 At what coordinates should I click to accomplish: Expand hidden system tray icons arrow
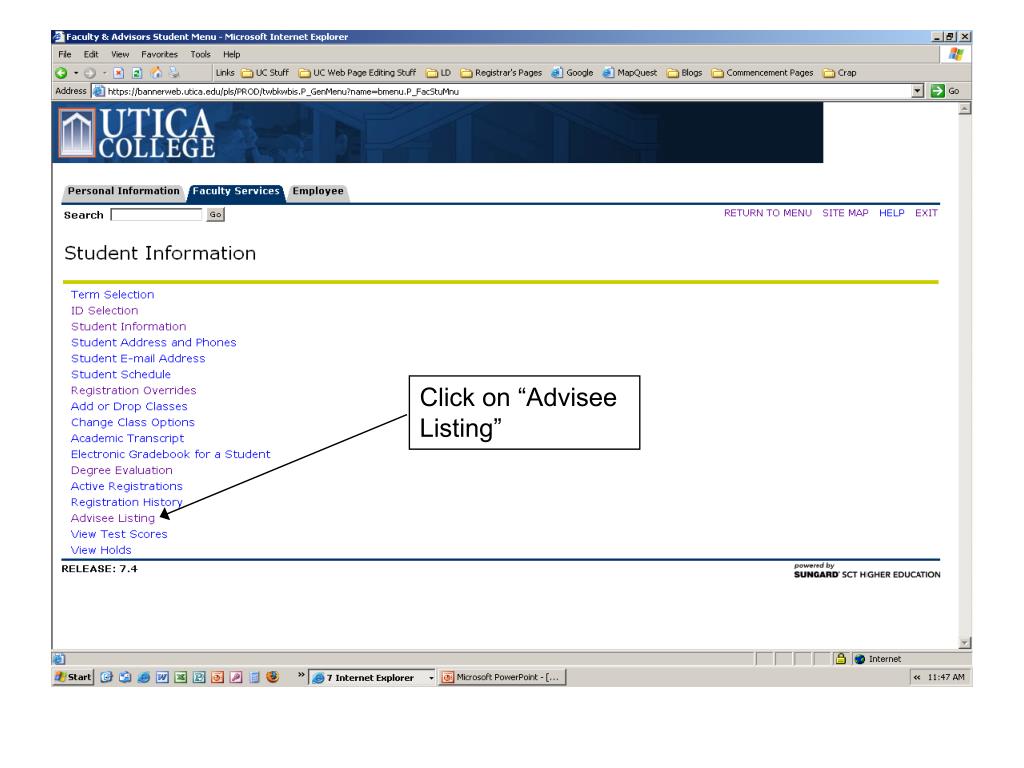tap(917, 677)
